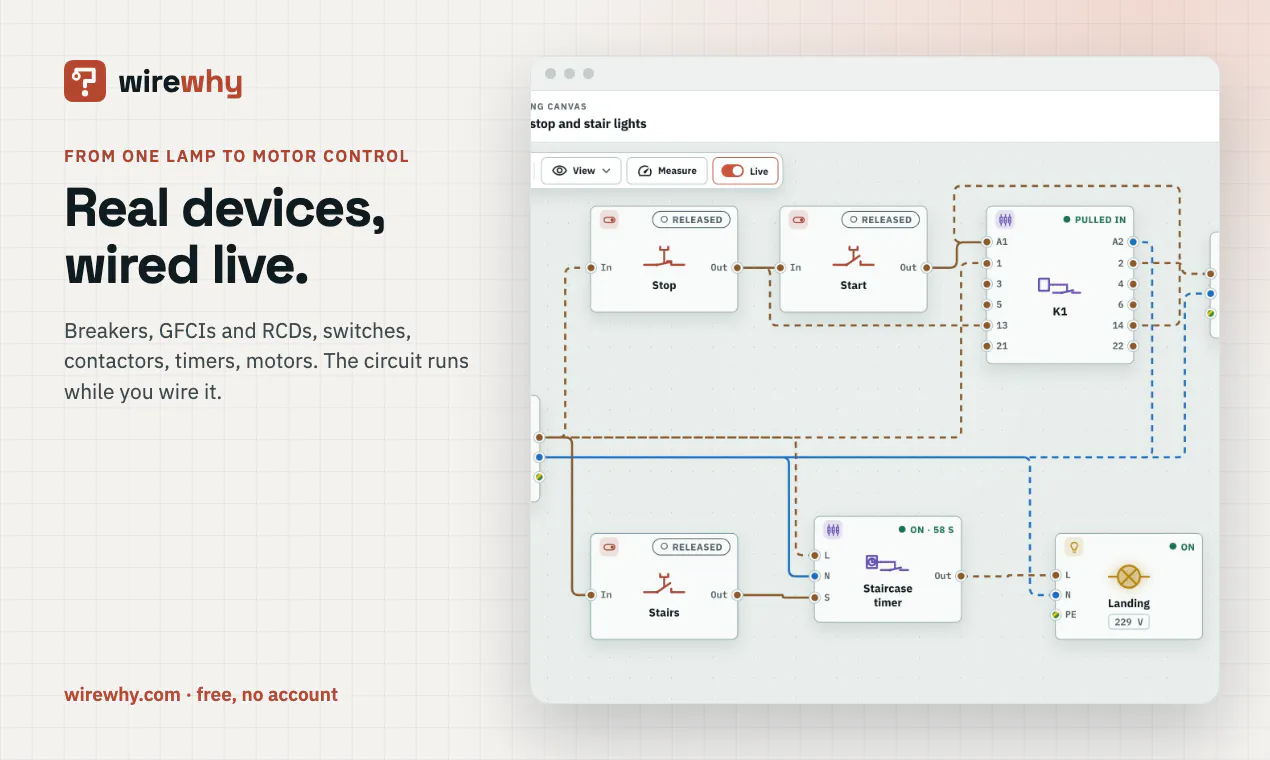The height and width of the screenshot is (760, 1270).
Task: Click the wirewhy logo icon
Action: (85, 81)
